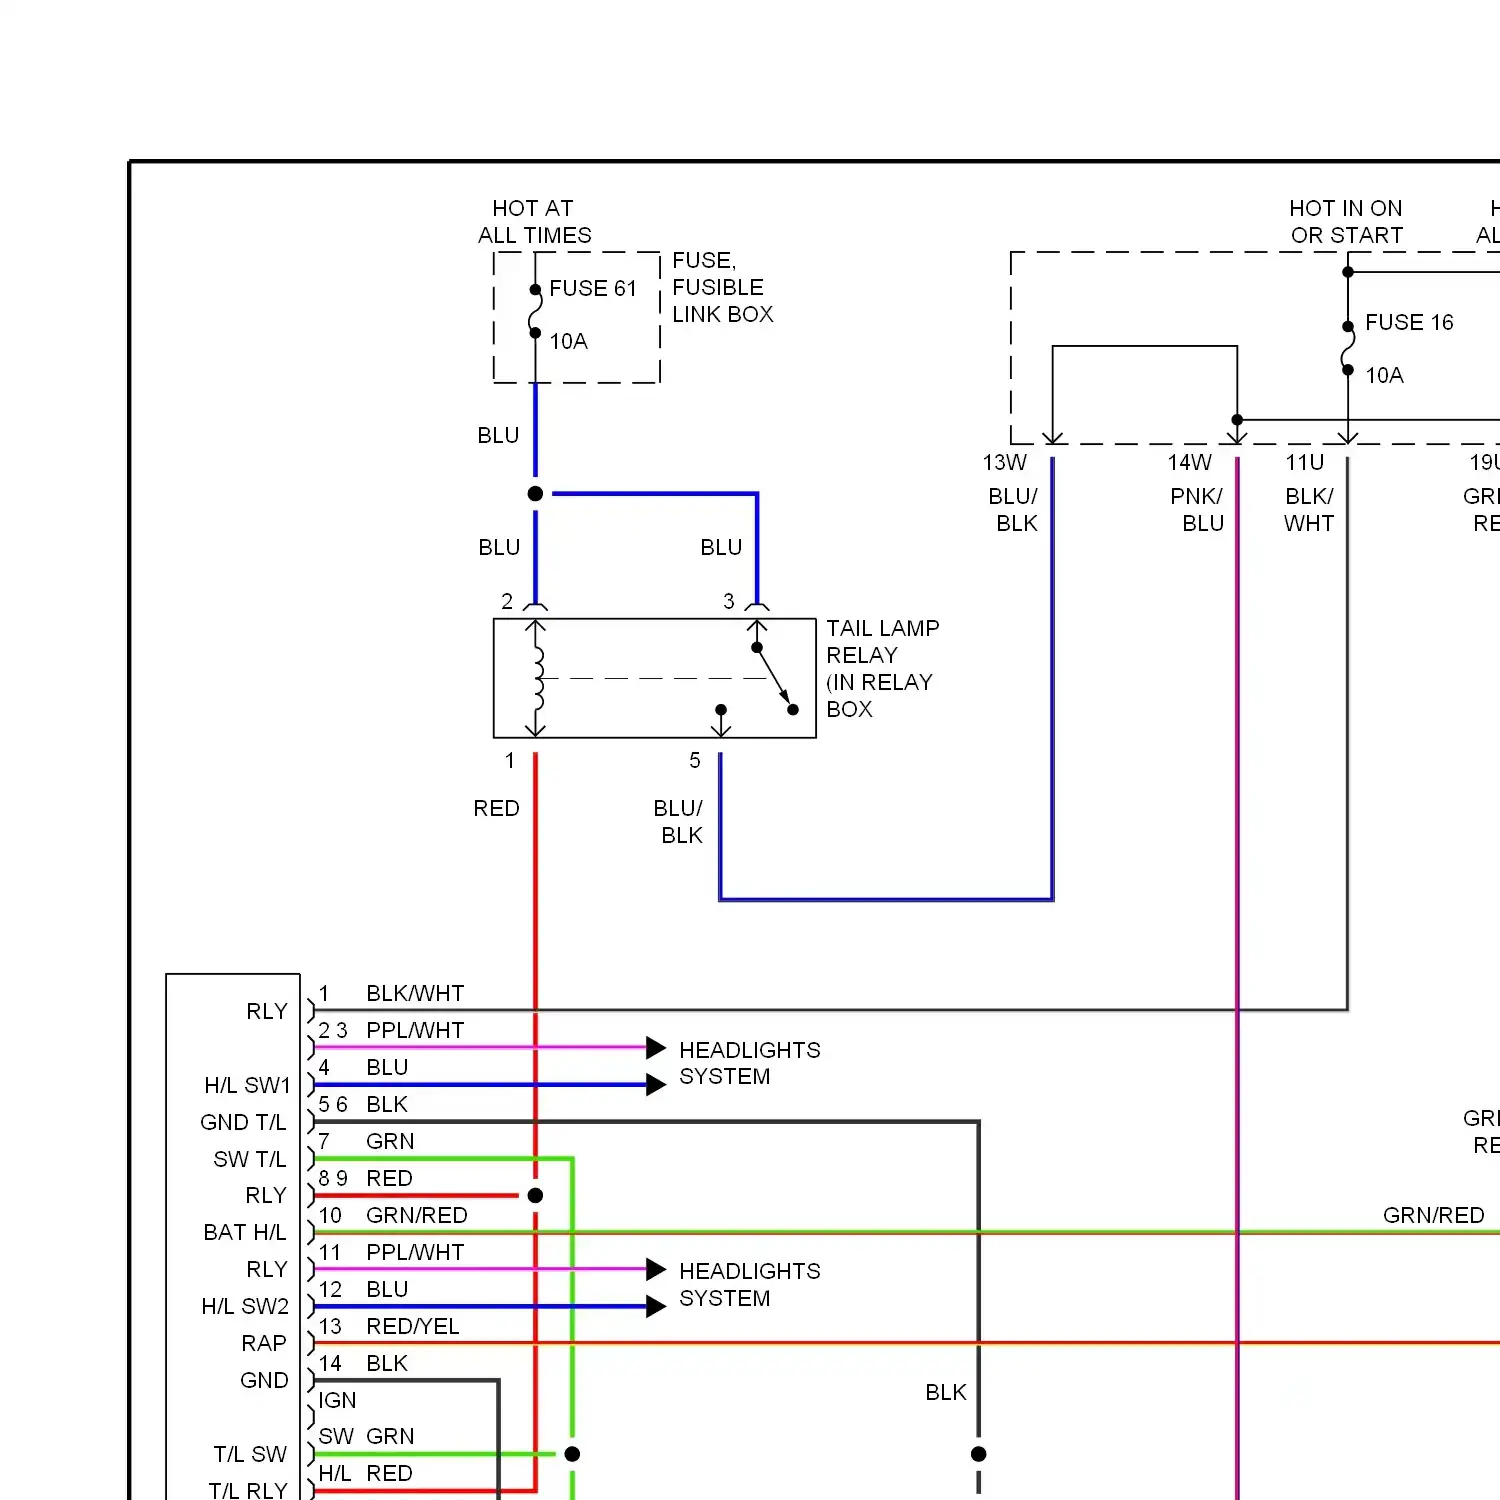The height and width of the screenshot is (1500, 1500).
Task: Click the relay coil symbol in relay box
Action: 538,678
